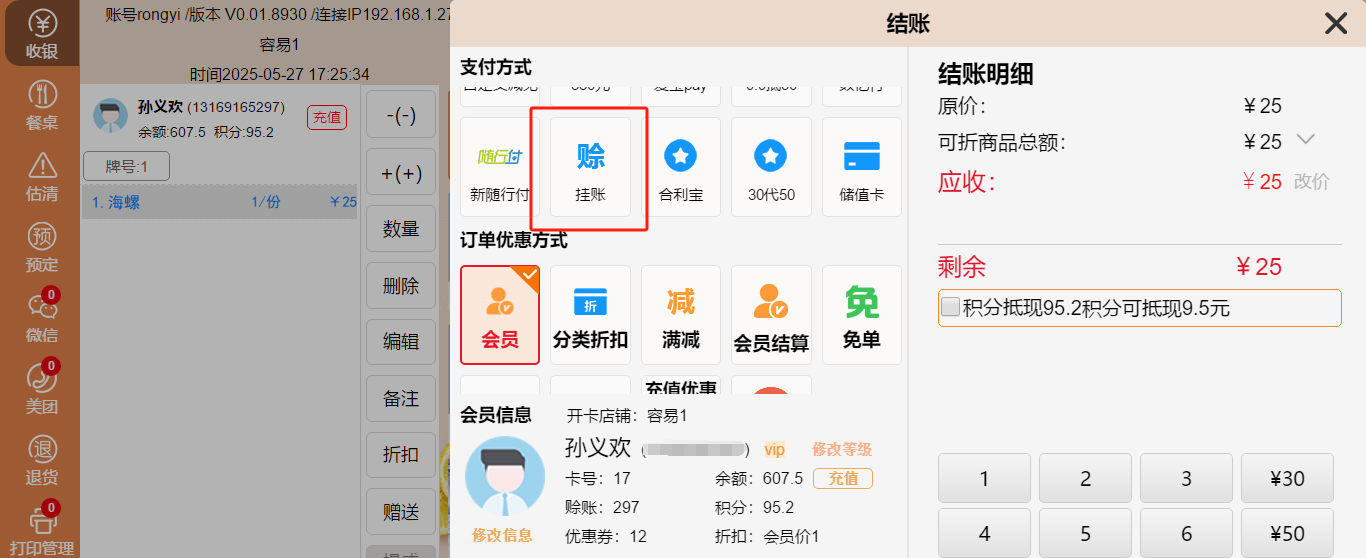1366x558 pixels.
Task: Select the 海螺 order line item
Action: click(x=218, y=202)
